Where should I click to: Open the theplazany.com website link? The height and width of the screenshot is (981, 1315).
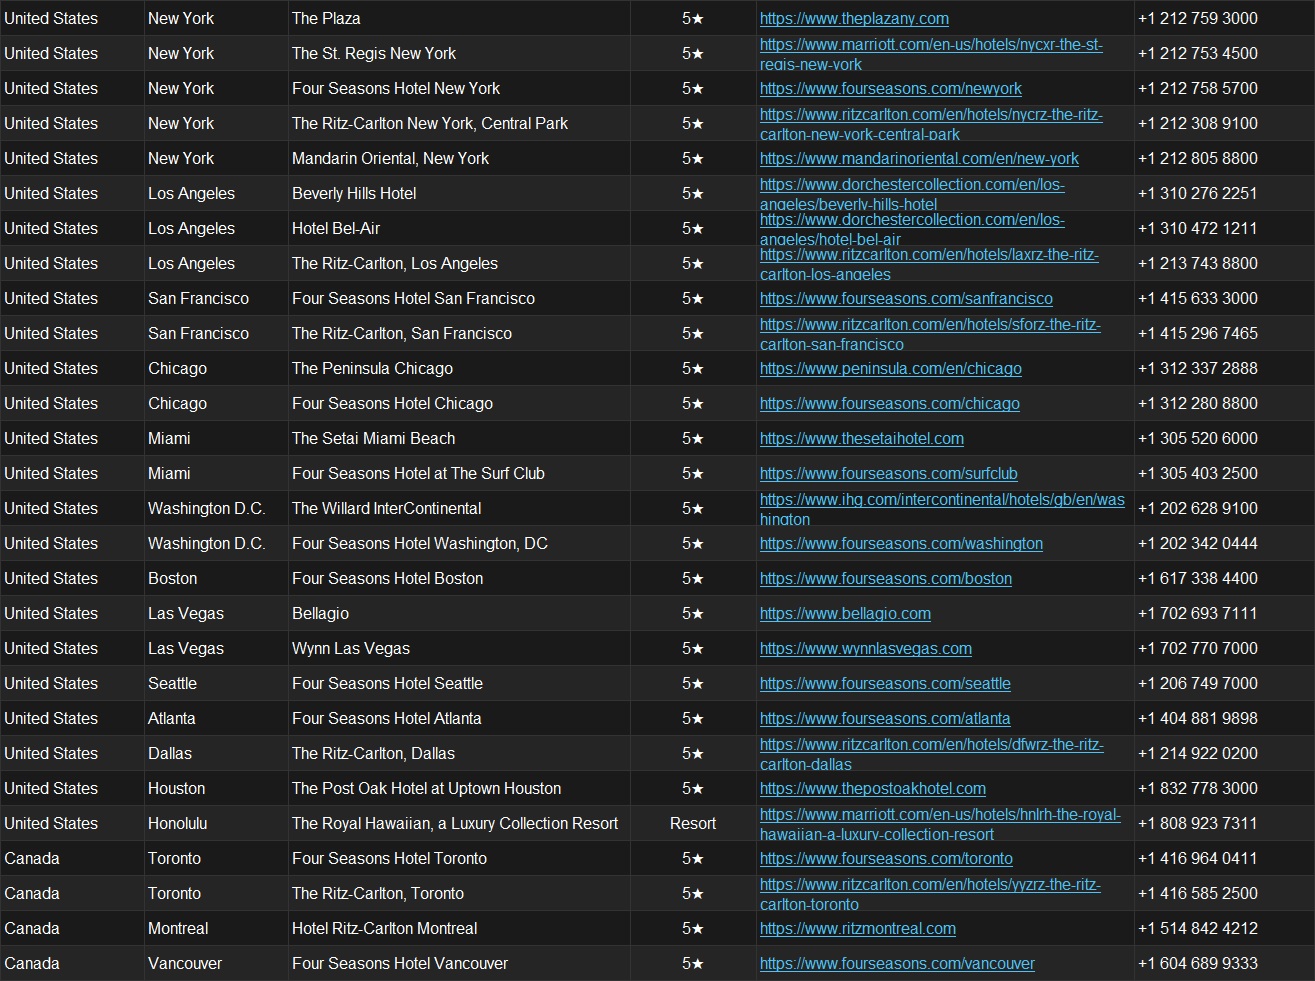point(854,18)
